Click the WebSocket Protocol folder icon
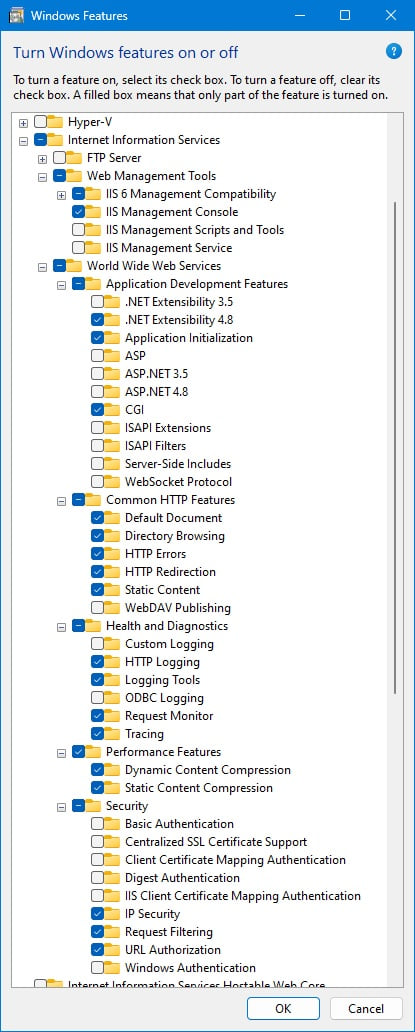Image resolution: width=415 pixels, height=1032 pixels. [112, 482]
